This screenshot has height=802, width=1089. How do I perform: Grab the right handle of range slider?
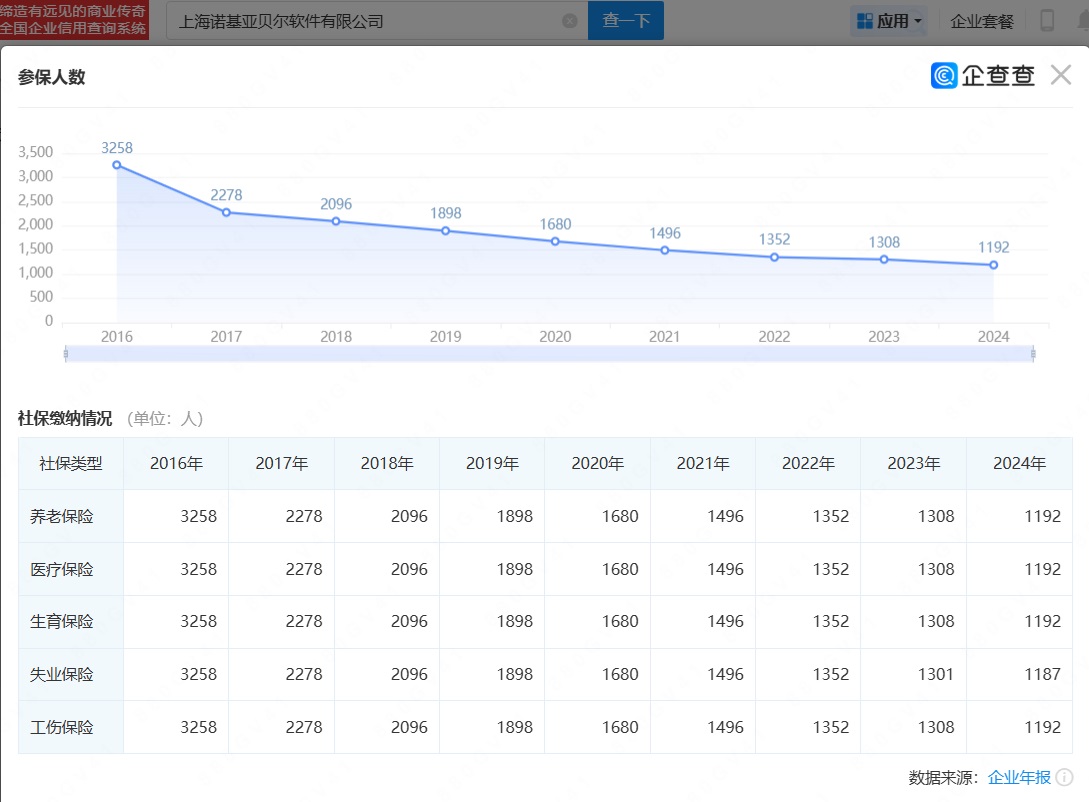[x=1033, y=354]
